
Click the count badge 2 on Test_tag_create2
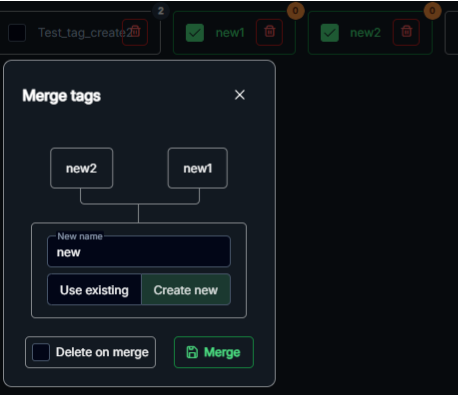[x=161, y=11]
